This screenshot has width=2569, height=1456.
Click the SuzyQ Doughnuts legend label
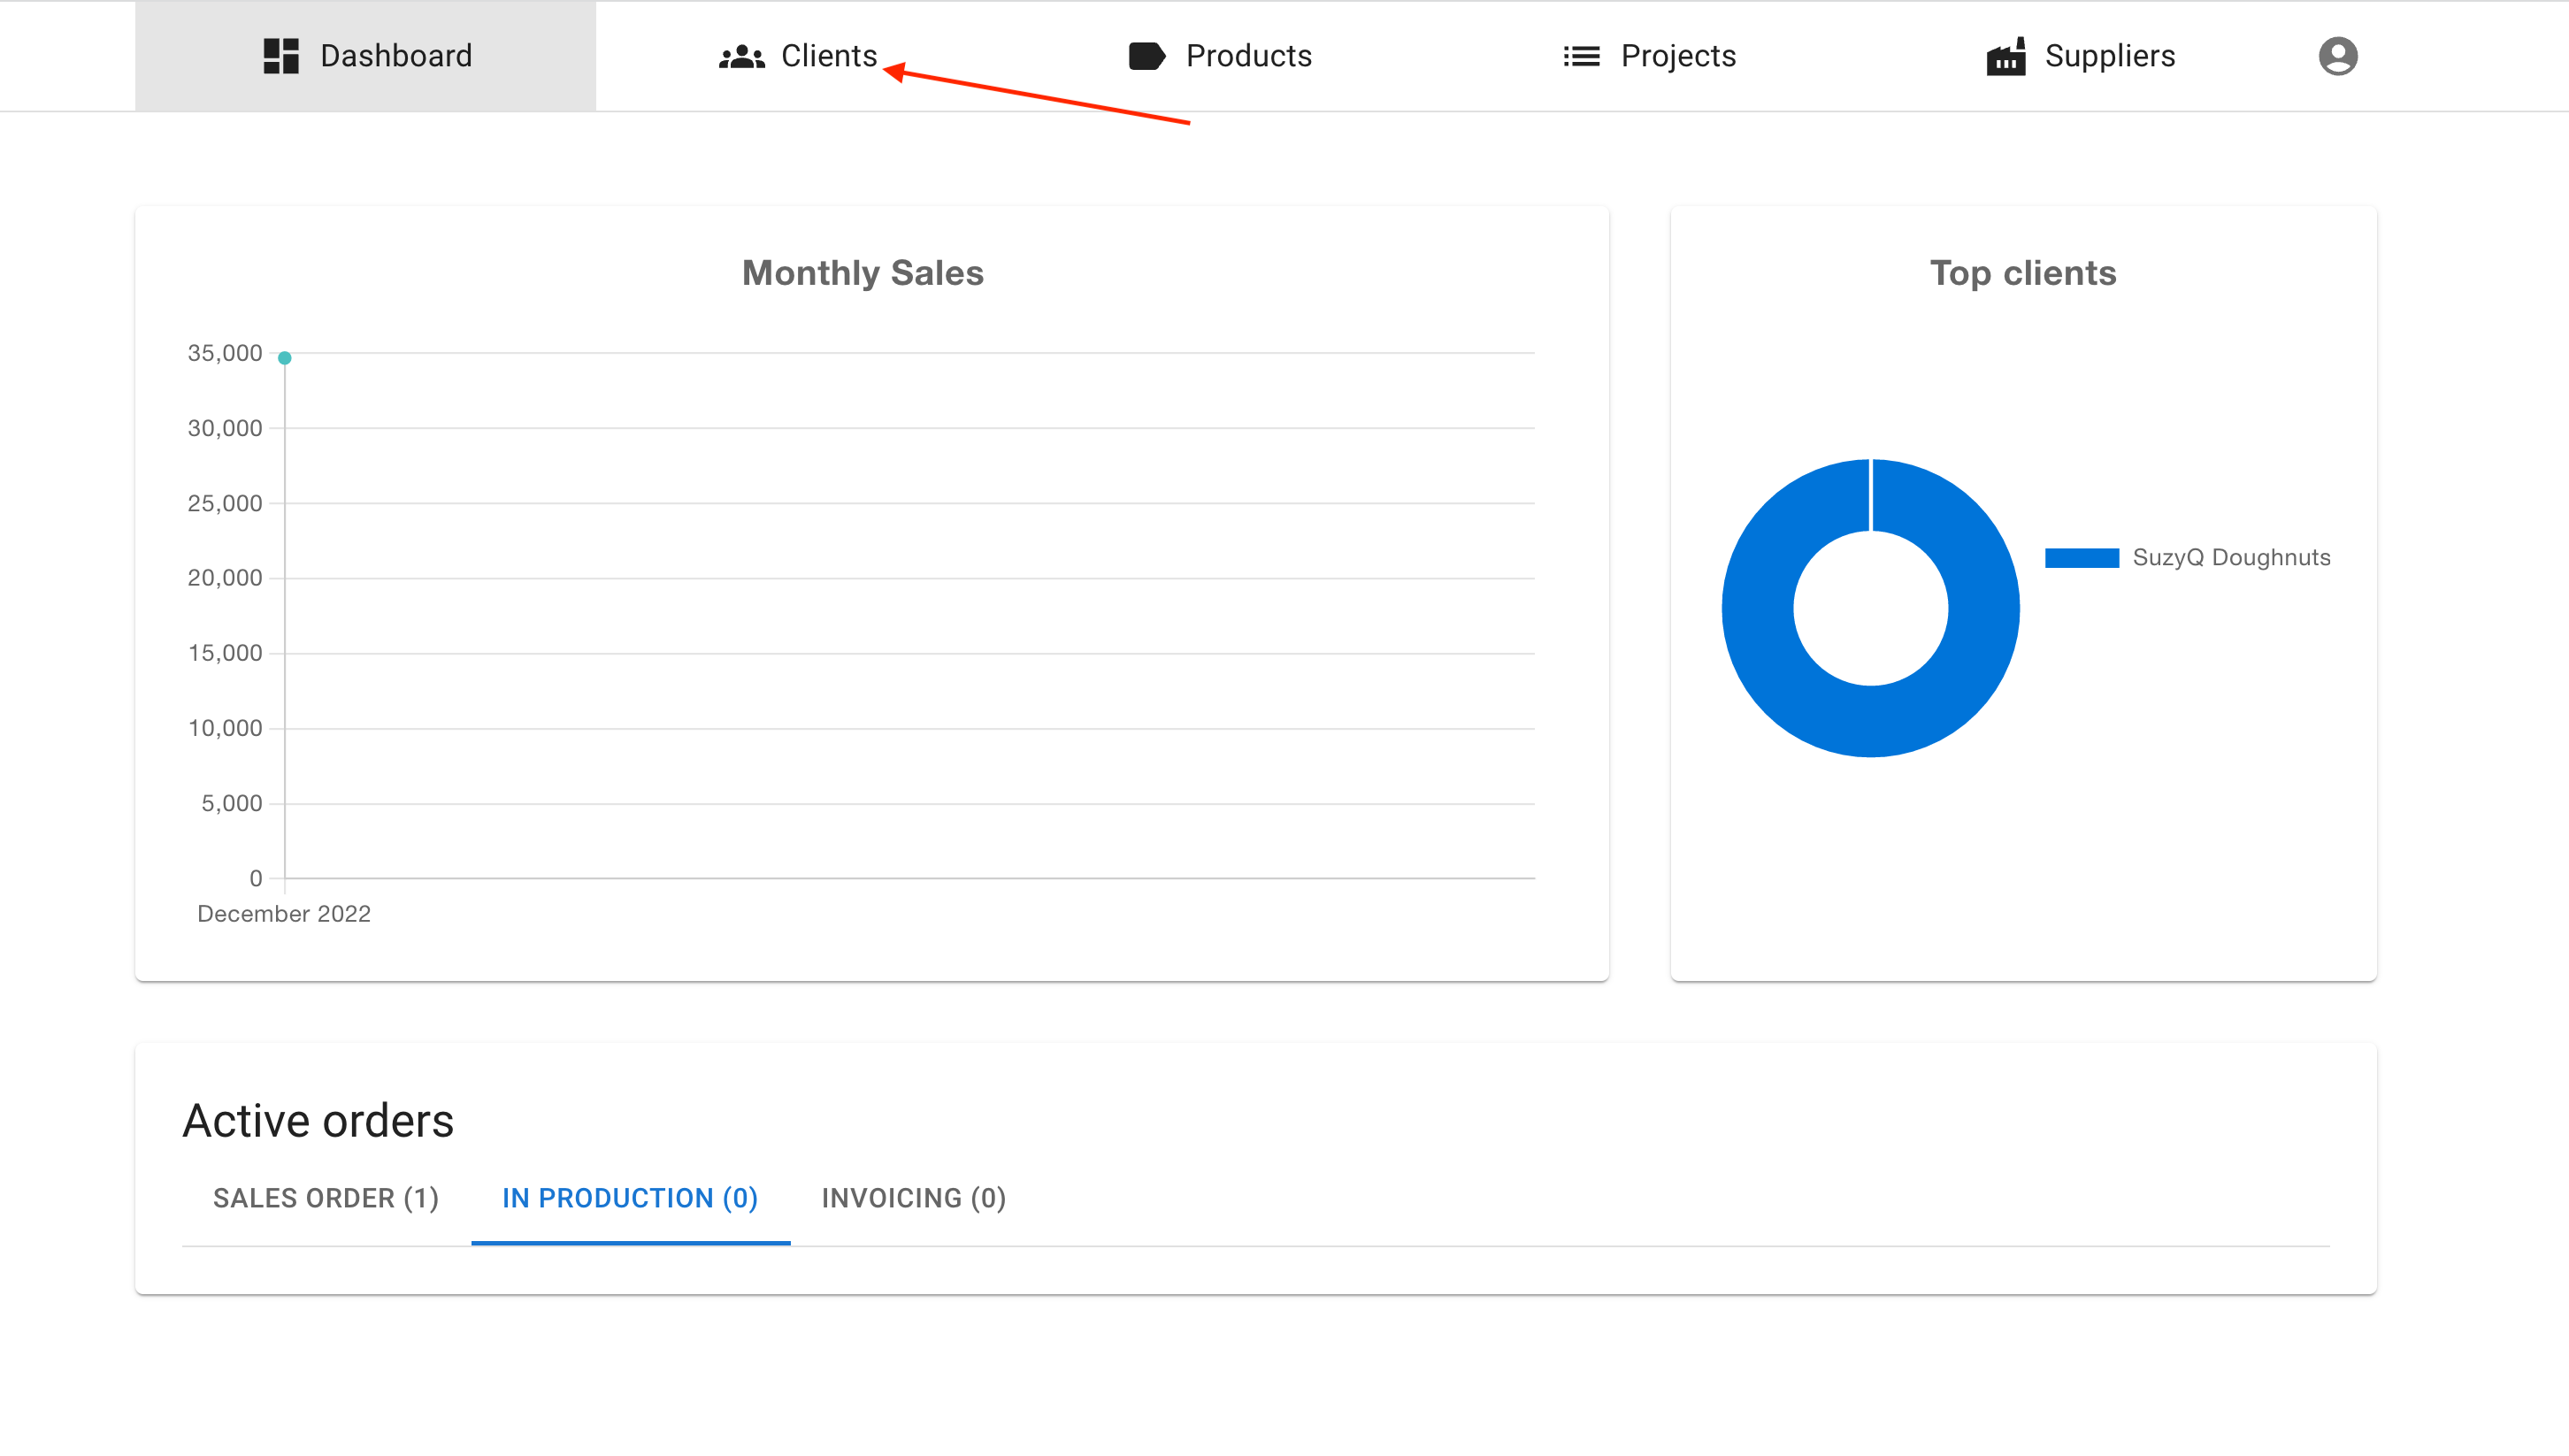pos(2231,558)
